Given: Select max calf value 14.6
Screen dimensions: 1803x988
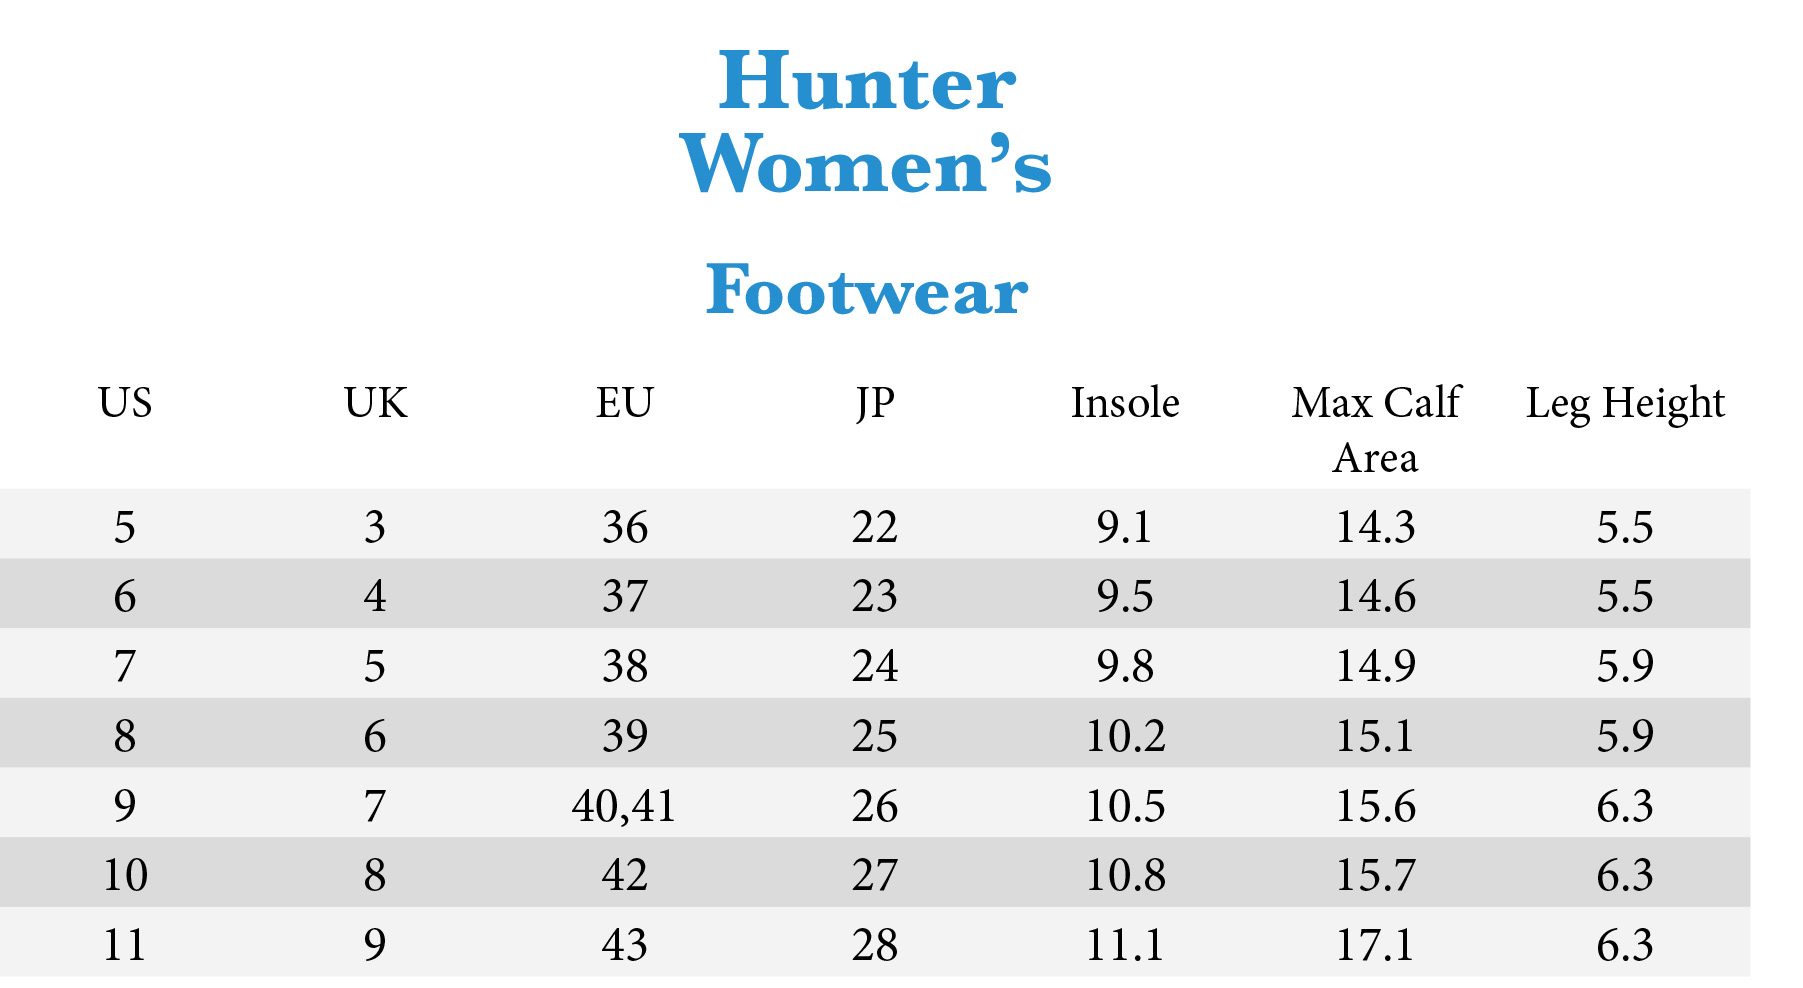Looking at the screenshot, I should point(1376,597).
